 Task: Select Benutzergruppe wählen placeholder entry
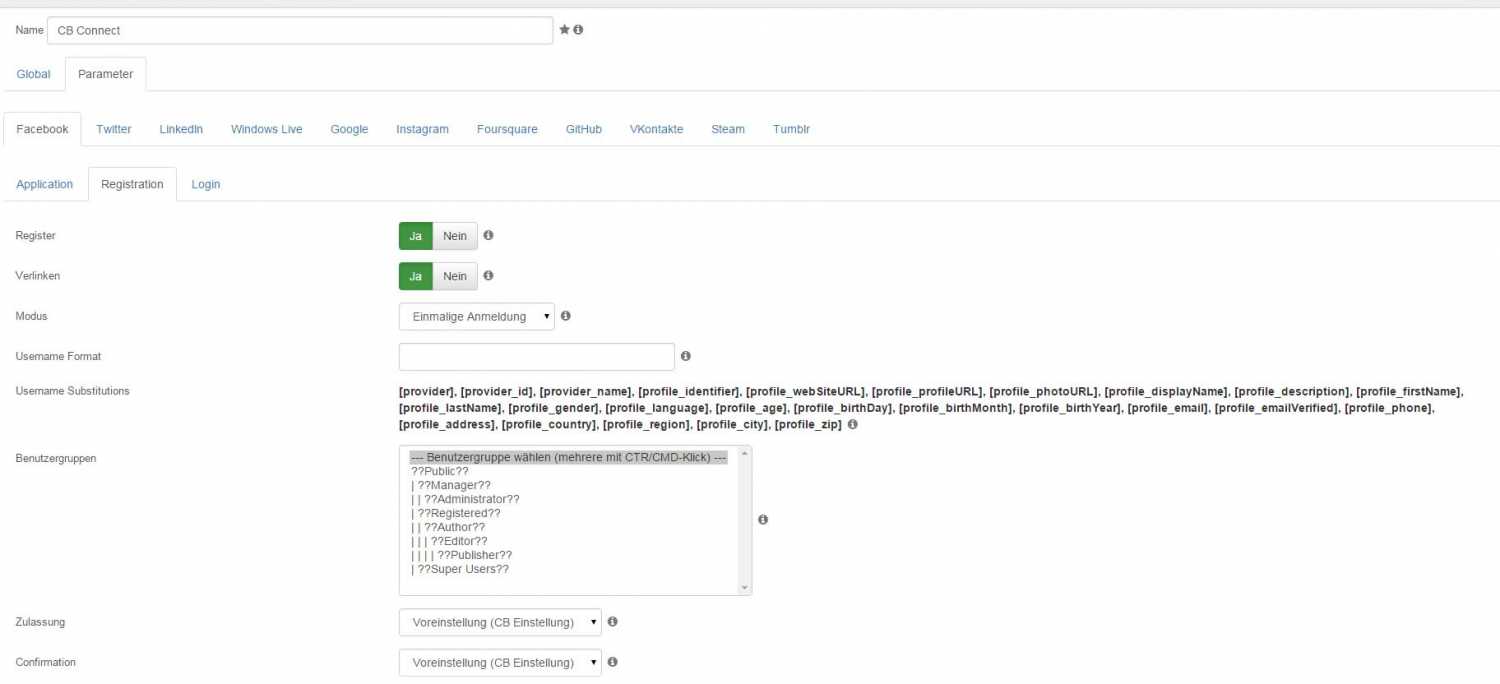click(568, 457)
